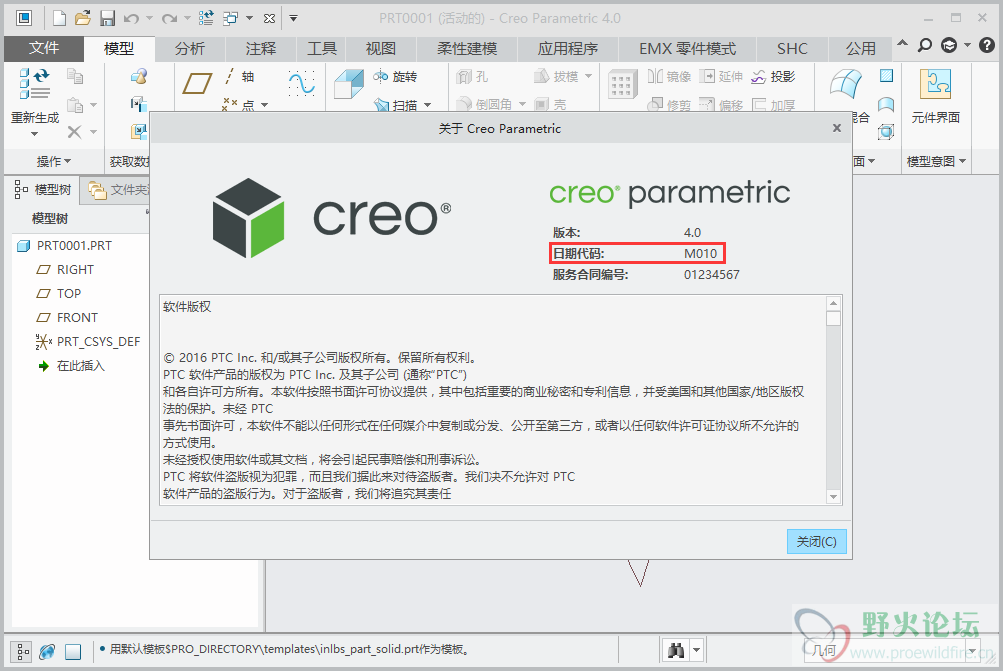Open the 文件 file menu
Viewport: 1003px width, 671px height.
(x=43, y=48)
